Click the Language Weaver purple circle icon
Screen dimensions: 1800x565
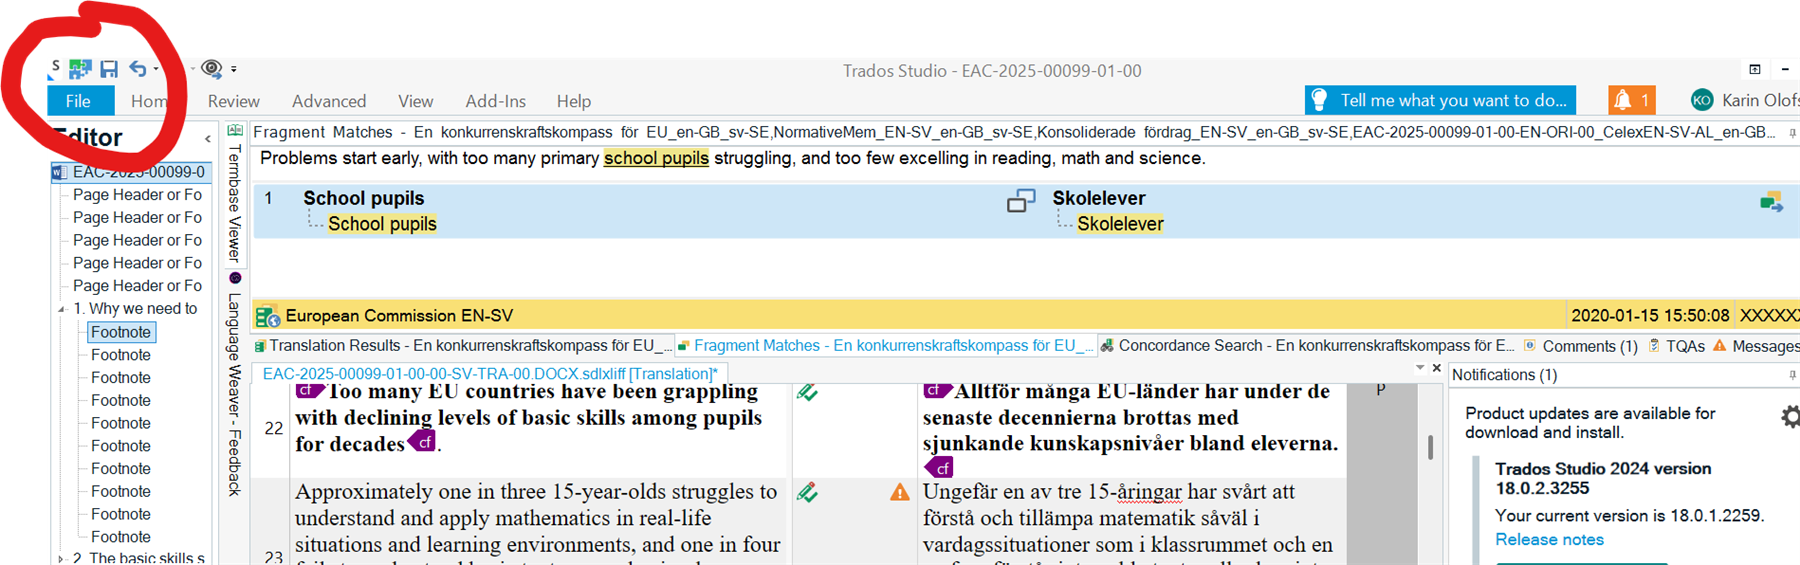(x=235, y=278)
